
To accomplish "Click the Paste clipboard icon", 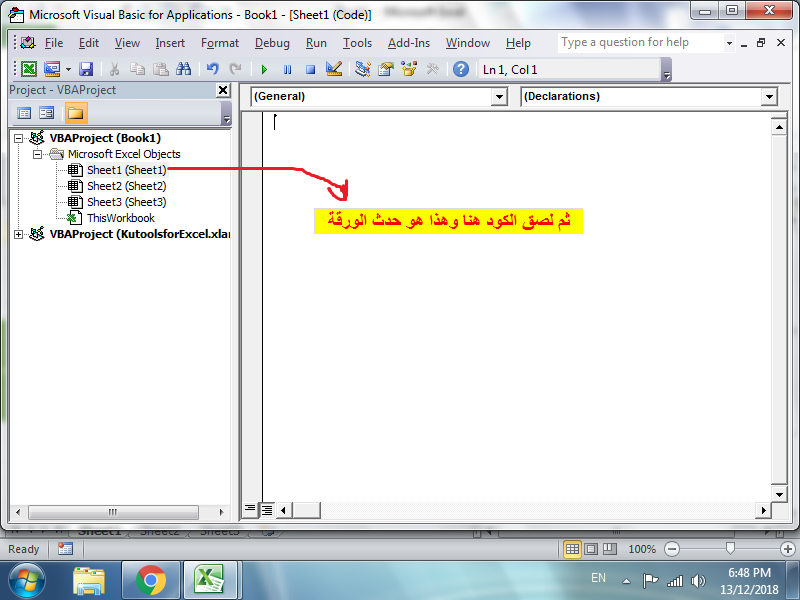I will coord(161,69).
